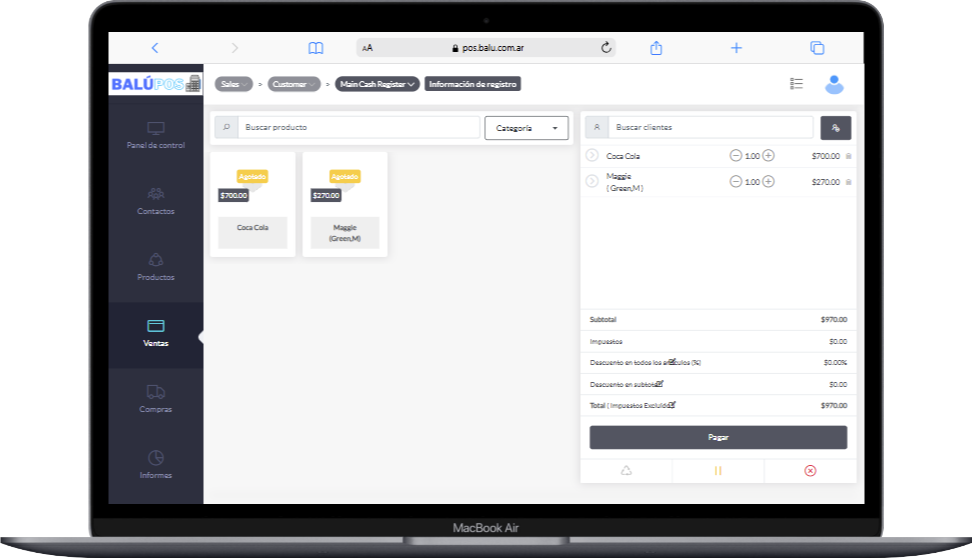Screen dimensions: 972x558
Task: Open the Main Cash Register dropdown
Action: [376, 85]
